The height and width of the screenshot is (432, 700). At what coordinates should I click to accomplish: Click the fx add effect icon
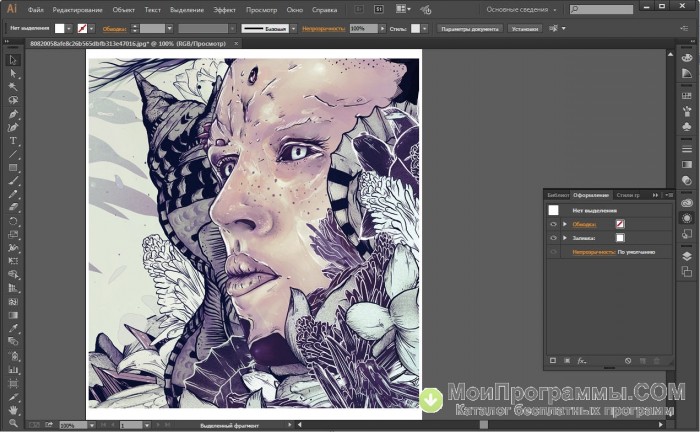tap(582, 361)
